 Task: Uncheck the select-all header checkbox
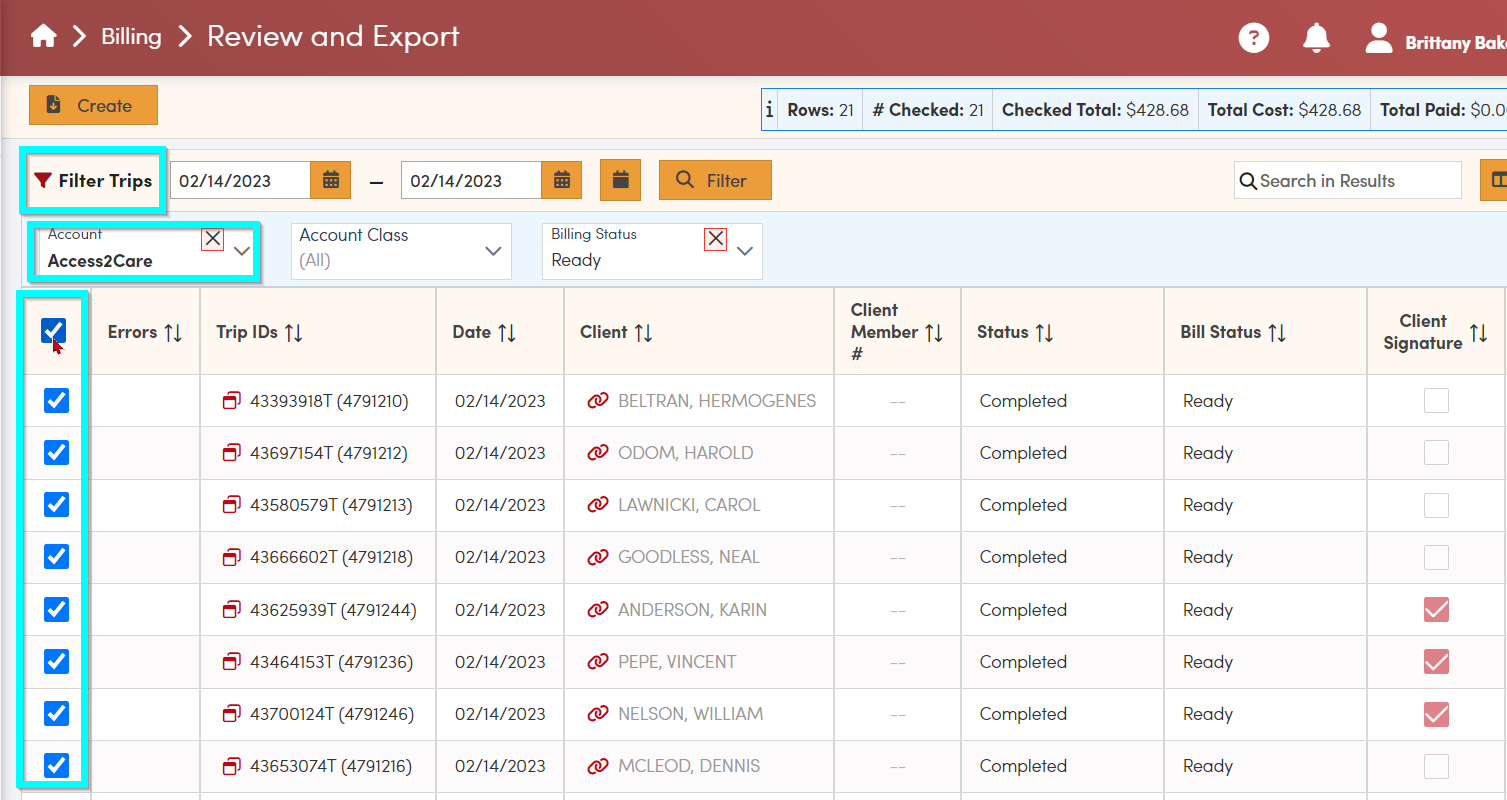pos(54,330)
